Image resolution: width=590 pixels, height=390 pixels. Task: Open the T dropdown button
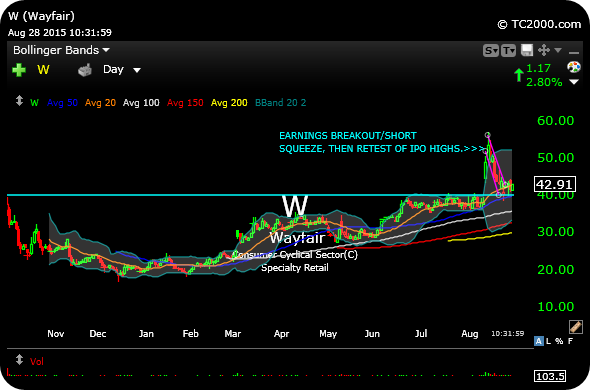pyautogui.click(x=508, y=50)
